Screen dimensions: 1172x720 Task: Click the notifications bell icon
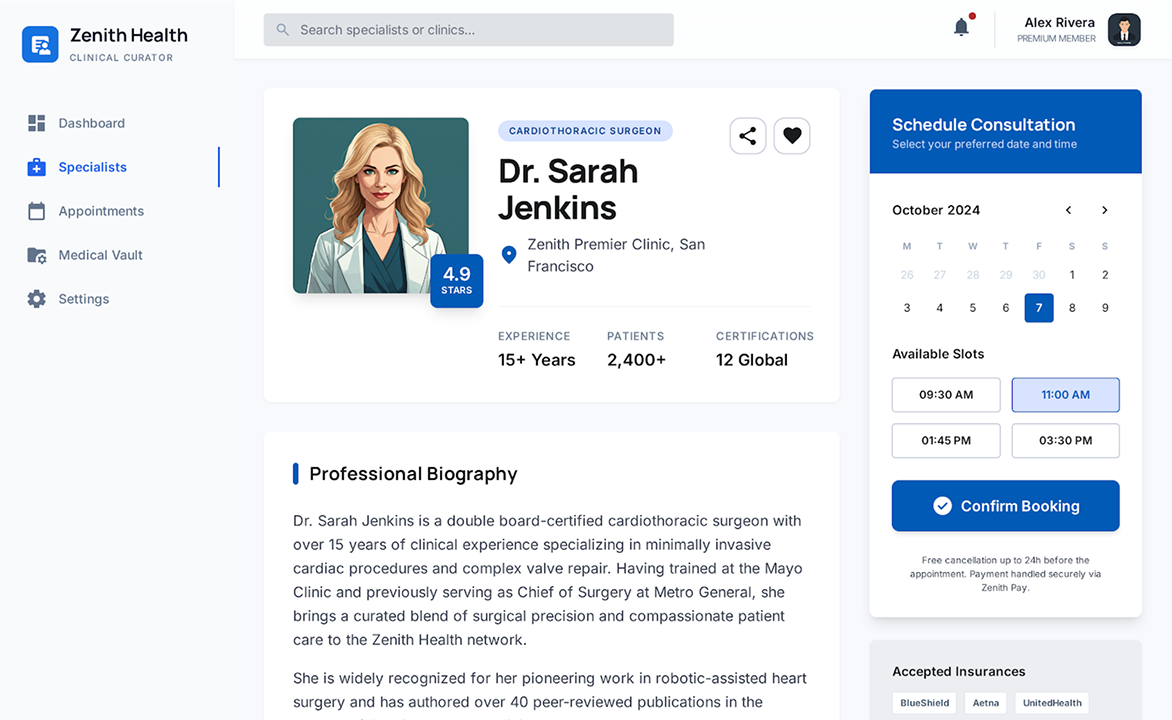click(x=960, y=27)
